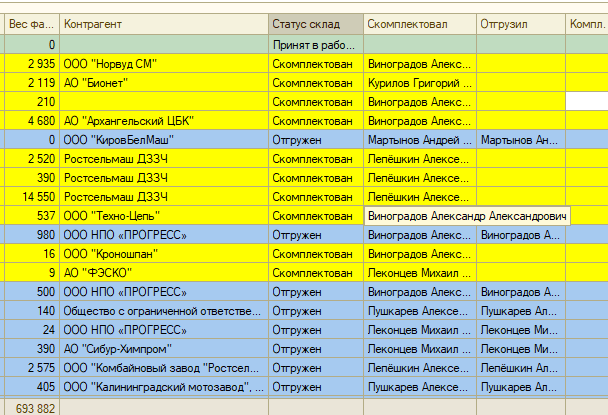Click the weight cell 2 575

pyautogui.click(x=32, y=368)
